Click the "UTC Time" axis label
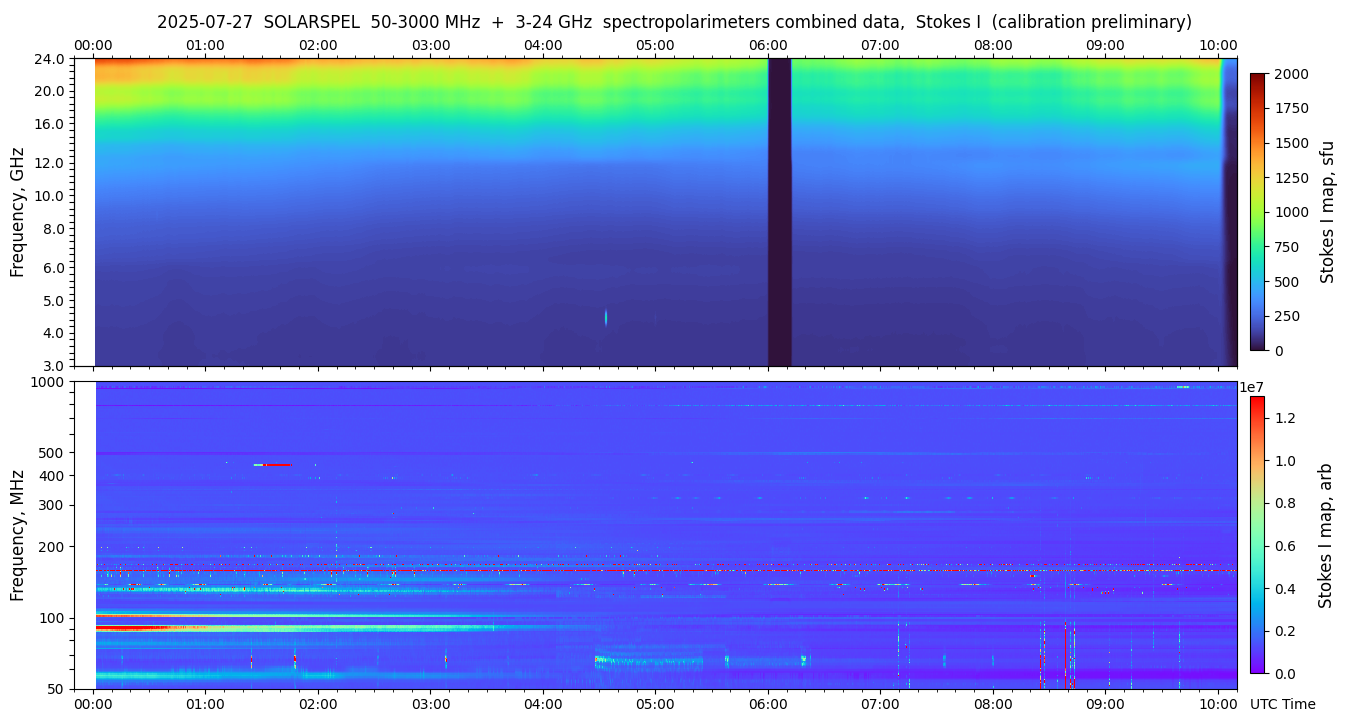The width and height of the screenshot is (1350, 725). pyautogui.click(x=1282, y=704)
